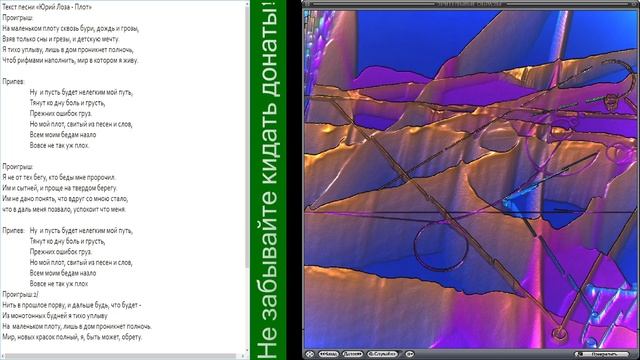This screenshot has height=360, width=640.
Task: Click the title line 'Текст песни «Юрий Лоза - Плот»'
Action: 47,7
